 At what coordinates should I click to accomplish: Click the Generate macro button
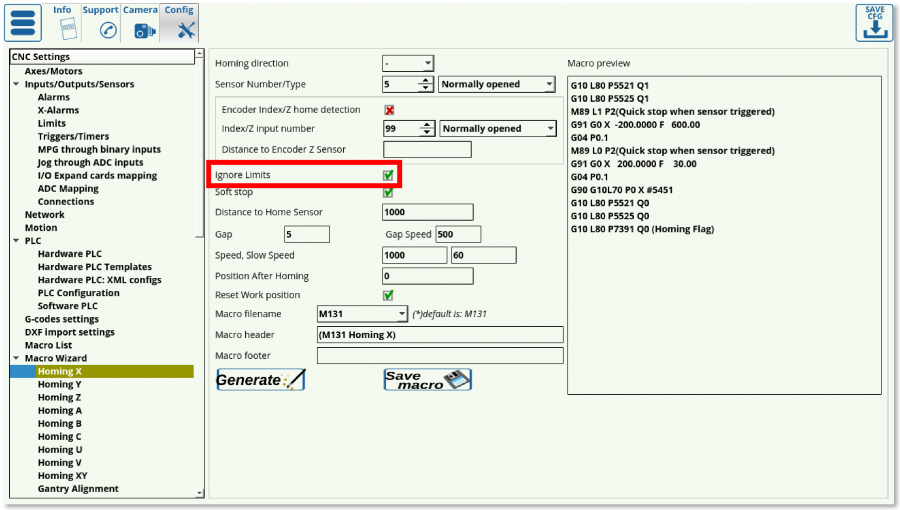coord(261,380)
